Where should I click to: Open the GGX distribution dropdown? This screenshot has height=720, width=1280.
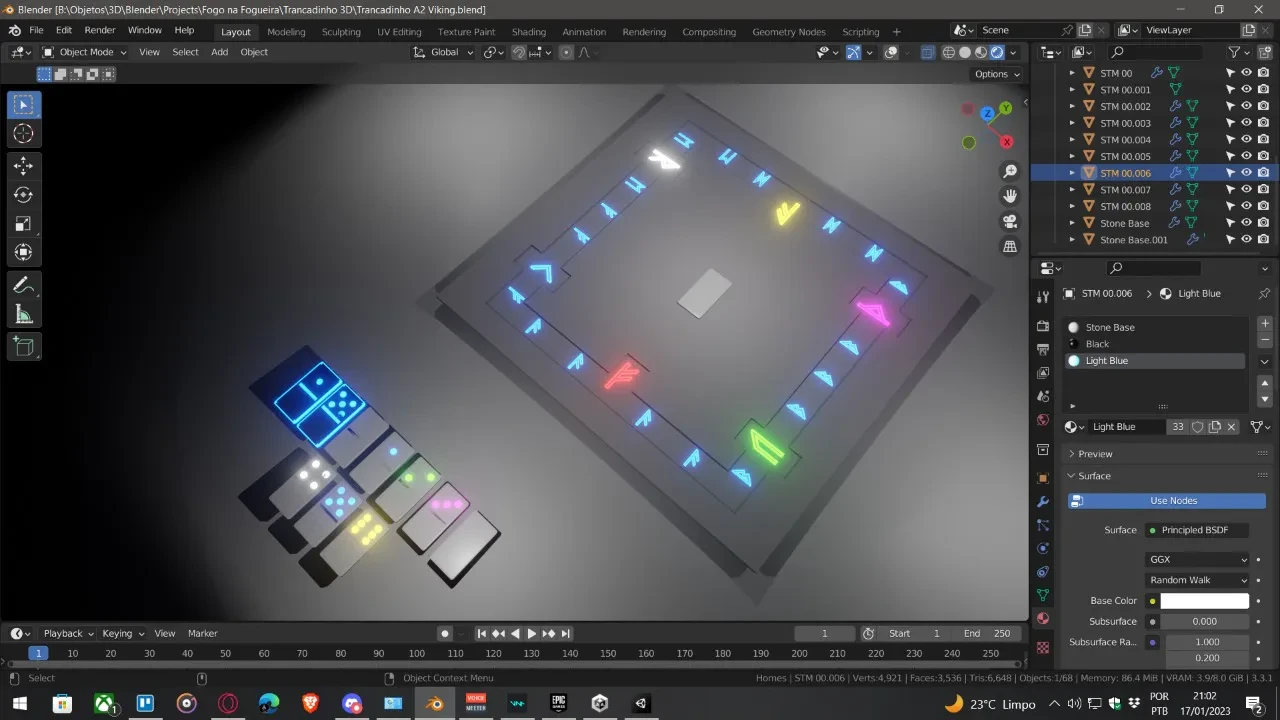point(1197,560)
